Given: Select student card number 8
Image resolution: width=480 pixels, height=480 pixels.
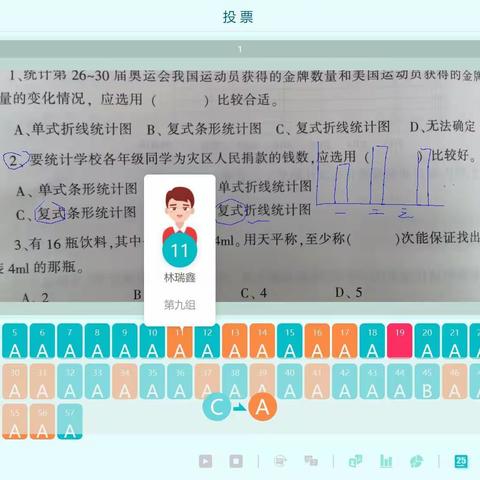Looking at the screenshot, I should (97, 341).
